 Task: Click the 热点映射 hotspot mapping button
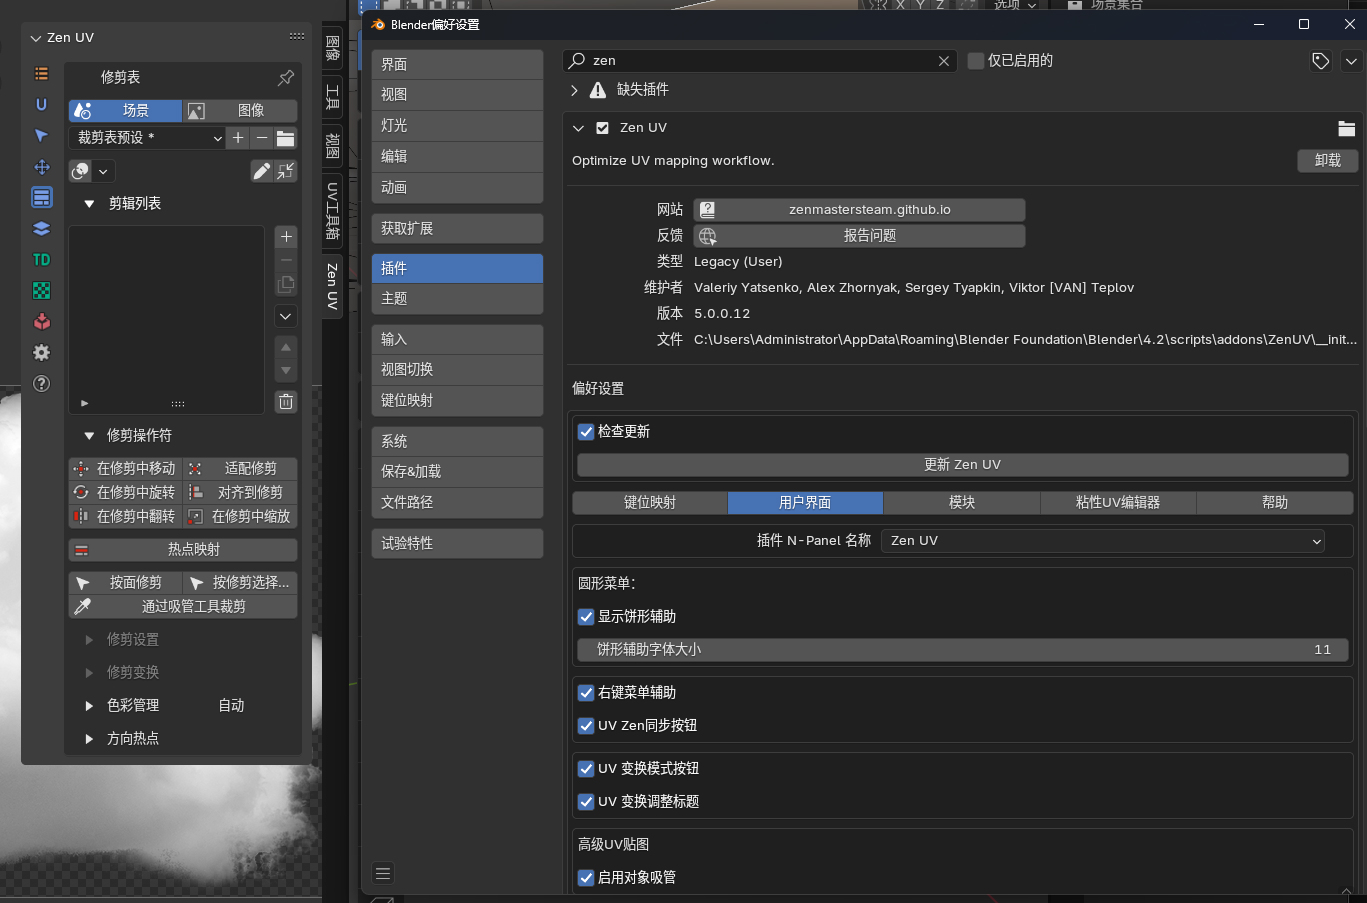[183, 550]
